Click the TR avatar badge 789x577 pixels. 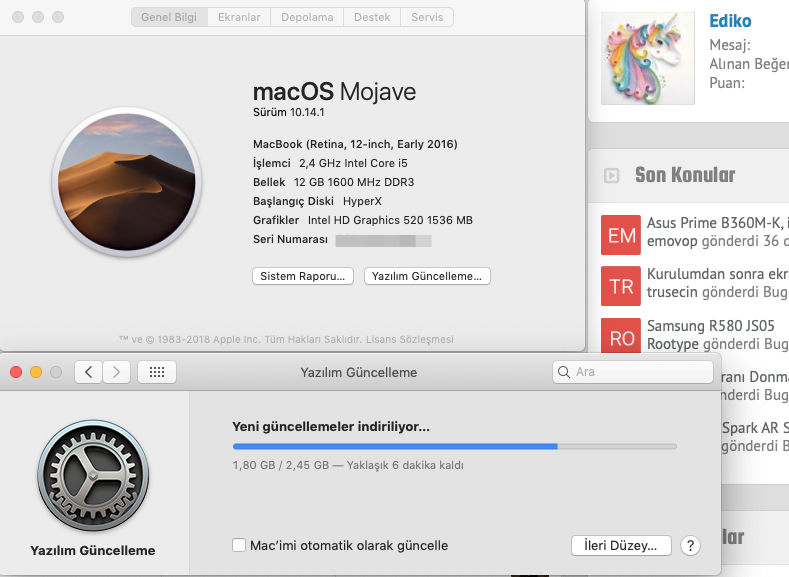point(622,287)
